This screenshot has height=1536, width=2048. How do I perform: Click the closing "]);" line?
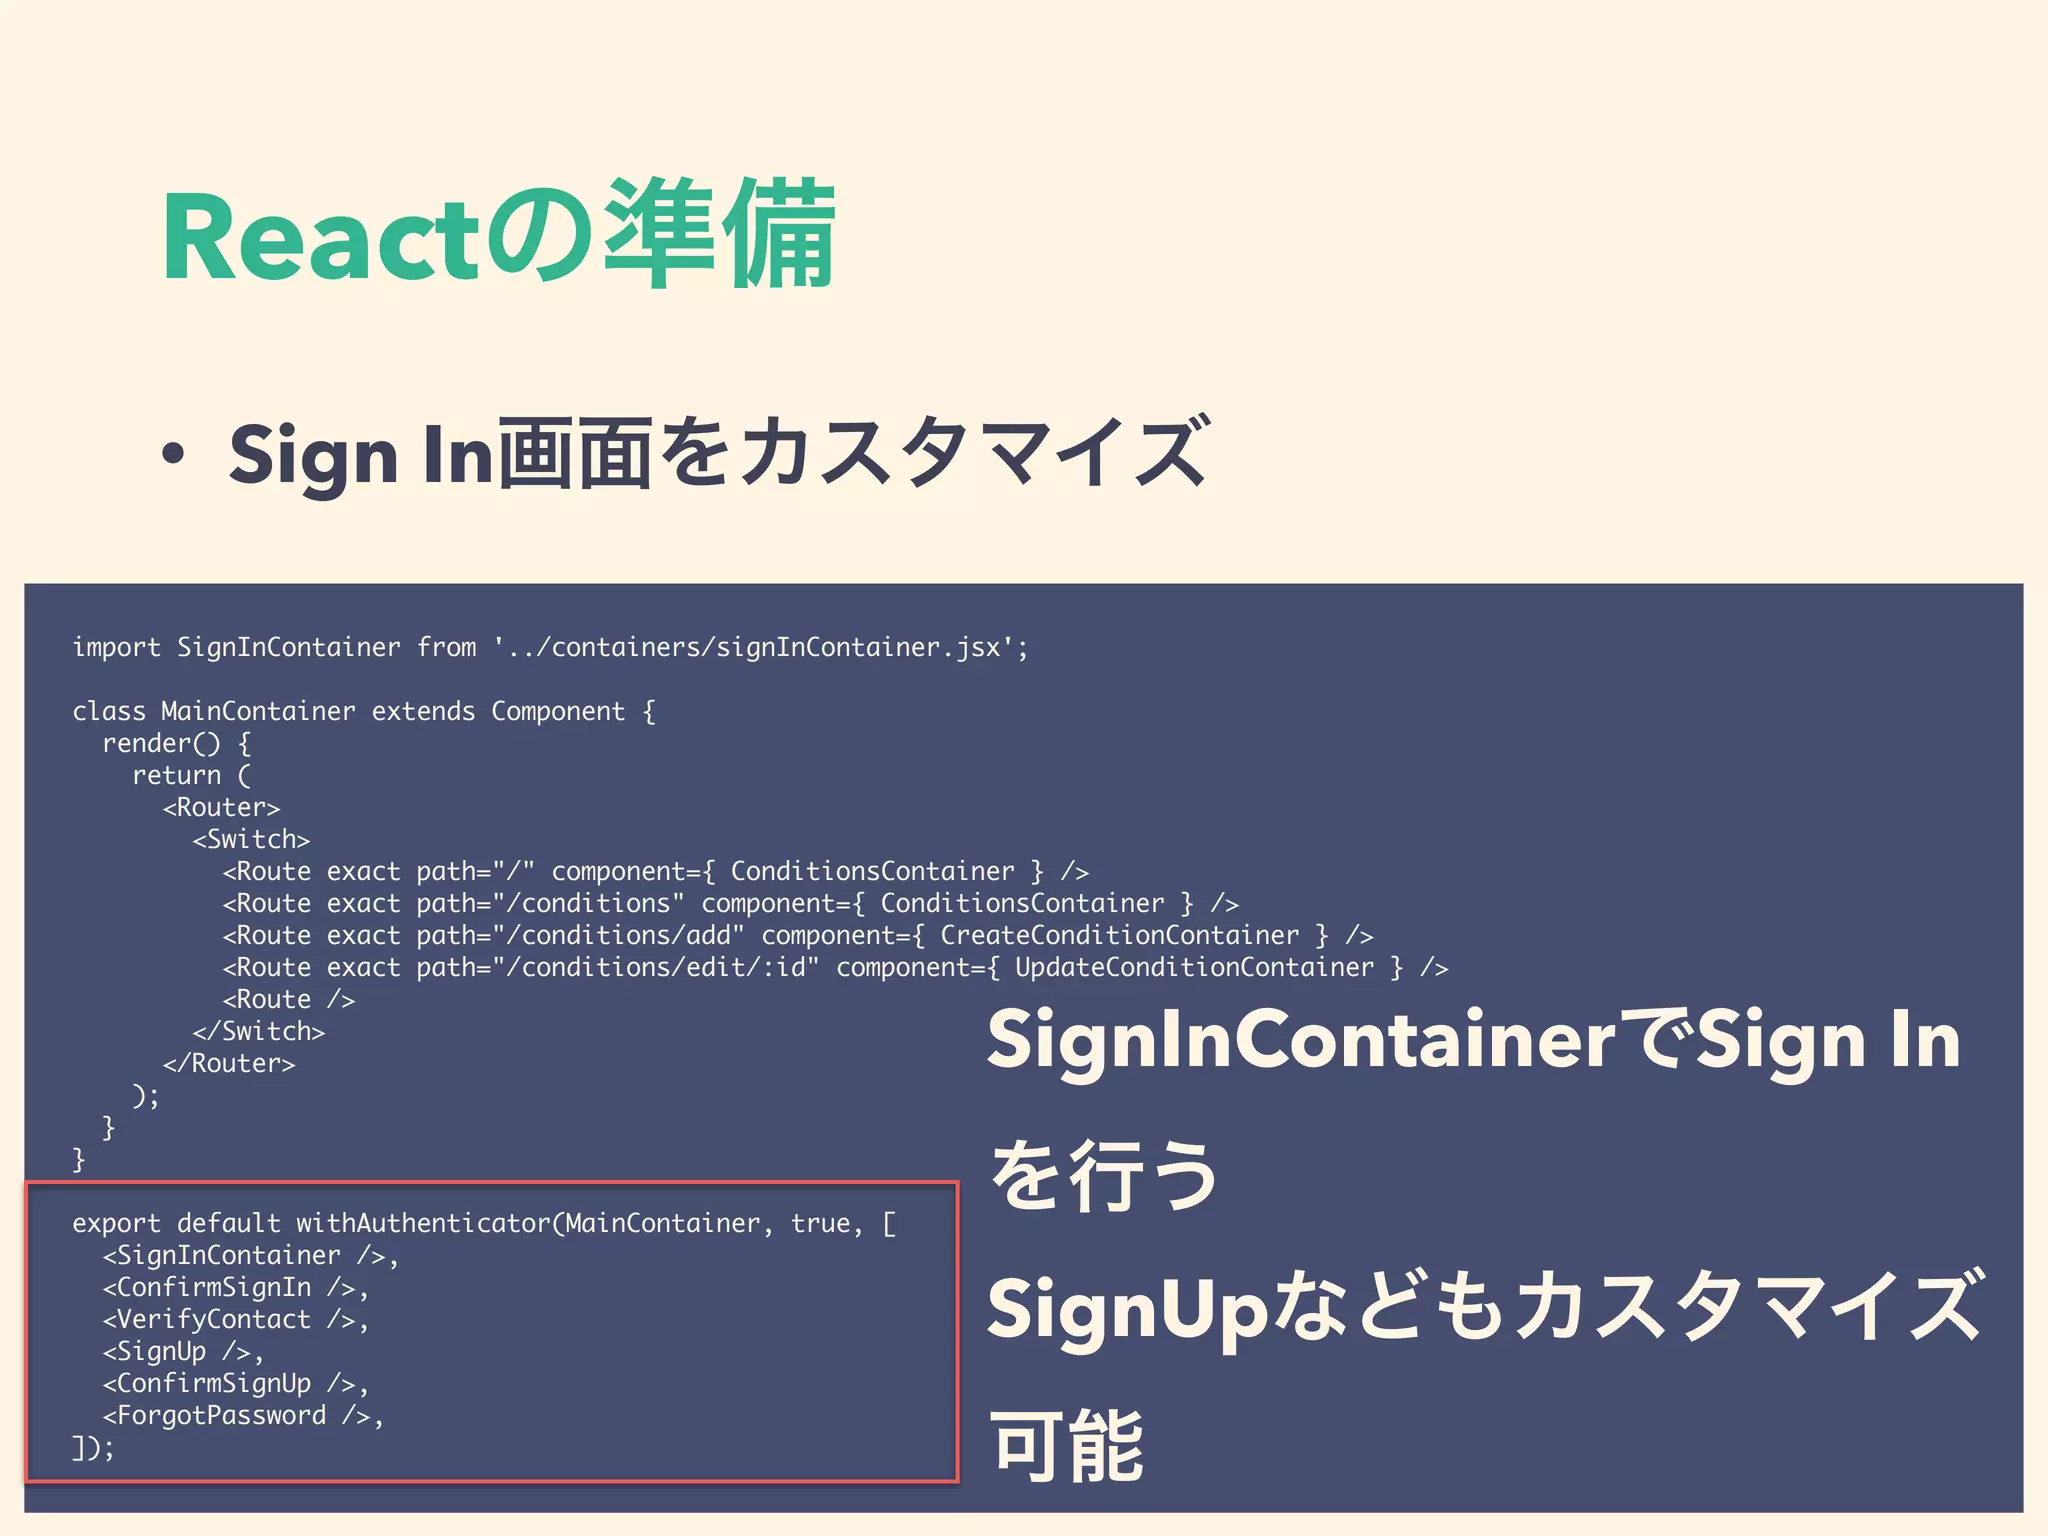pos(94,1447)
